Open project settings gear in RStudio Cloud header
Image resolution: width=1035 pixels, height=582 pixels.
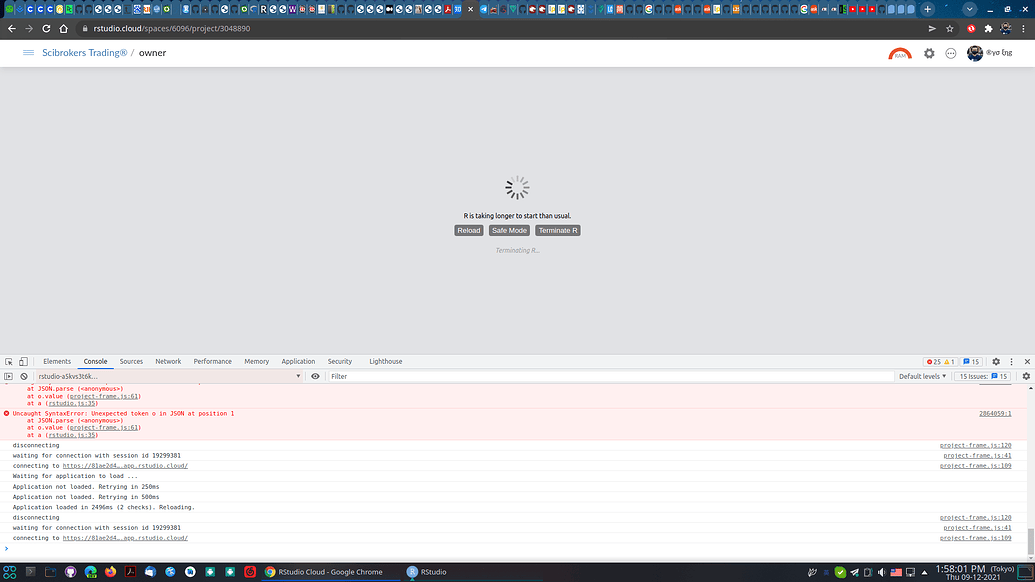click(x=929, y=53)
